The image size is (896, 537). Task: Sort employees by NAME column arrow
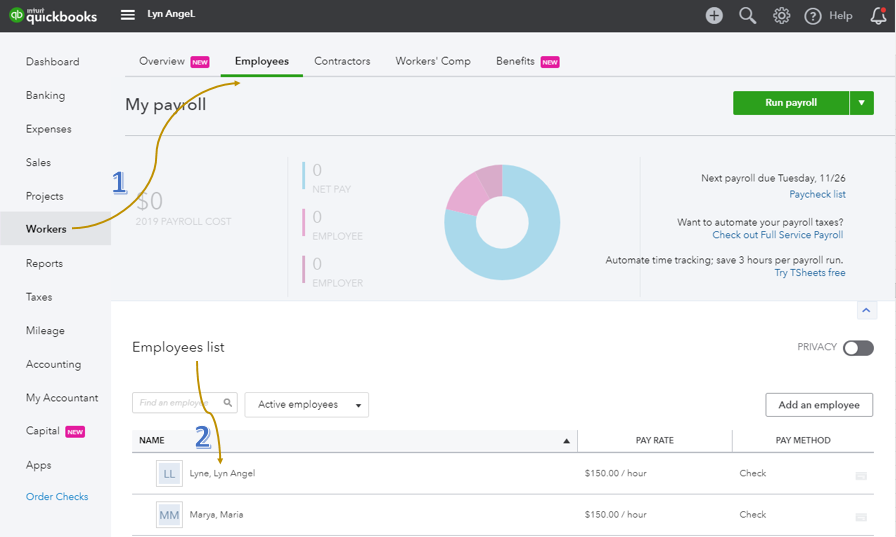pyautogui.click(x=566, y=440)
